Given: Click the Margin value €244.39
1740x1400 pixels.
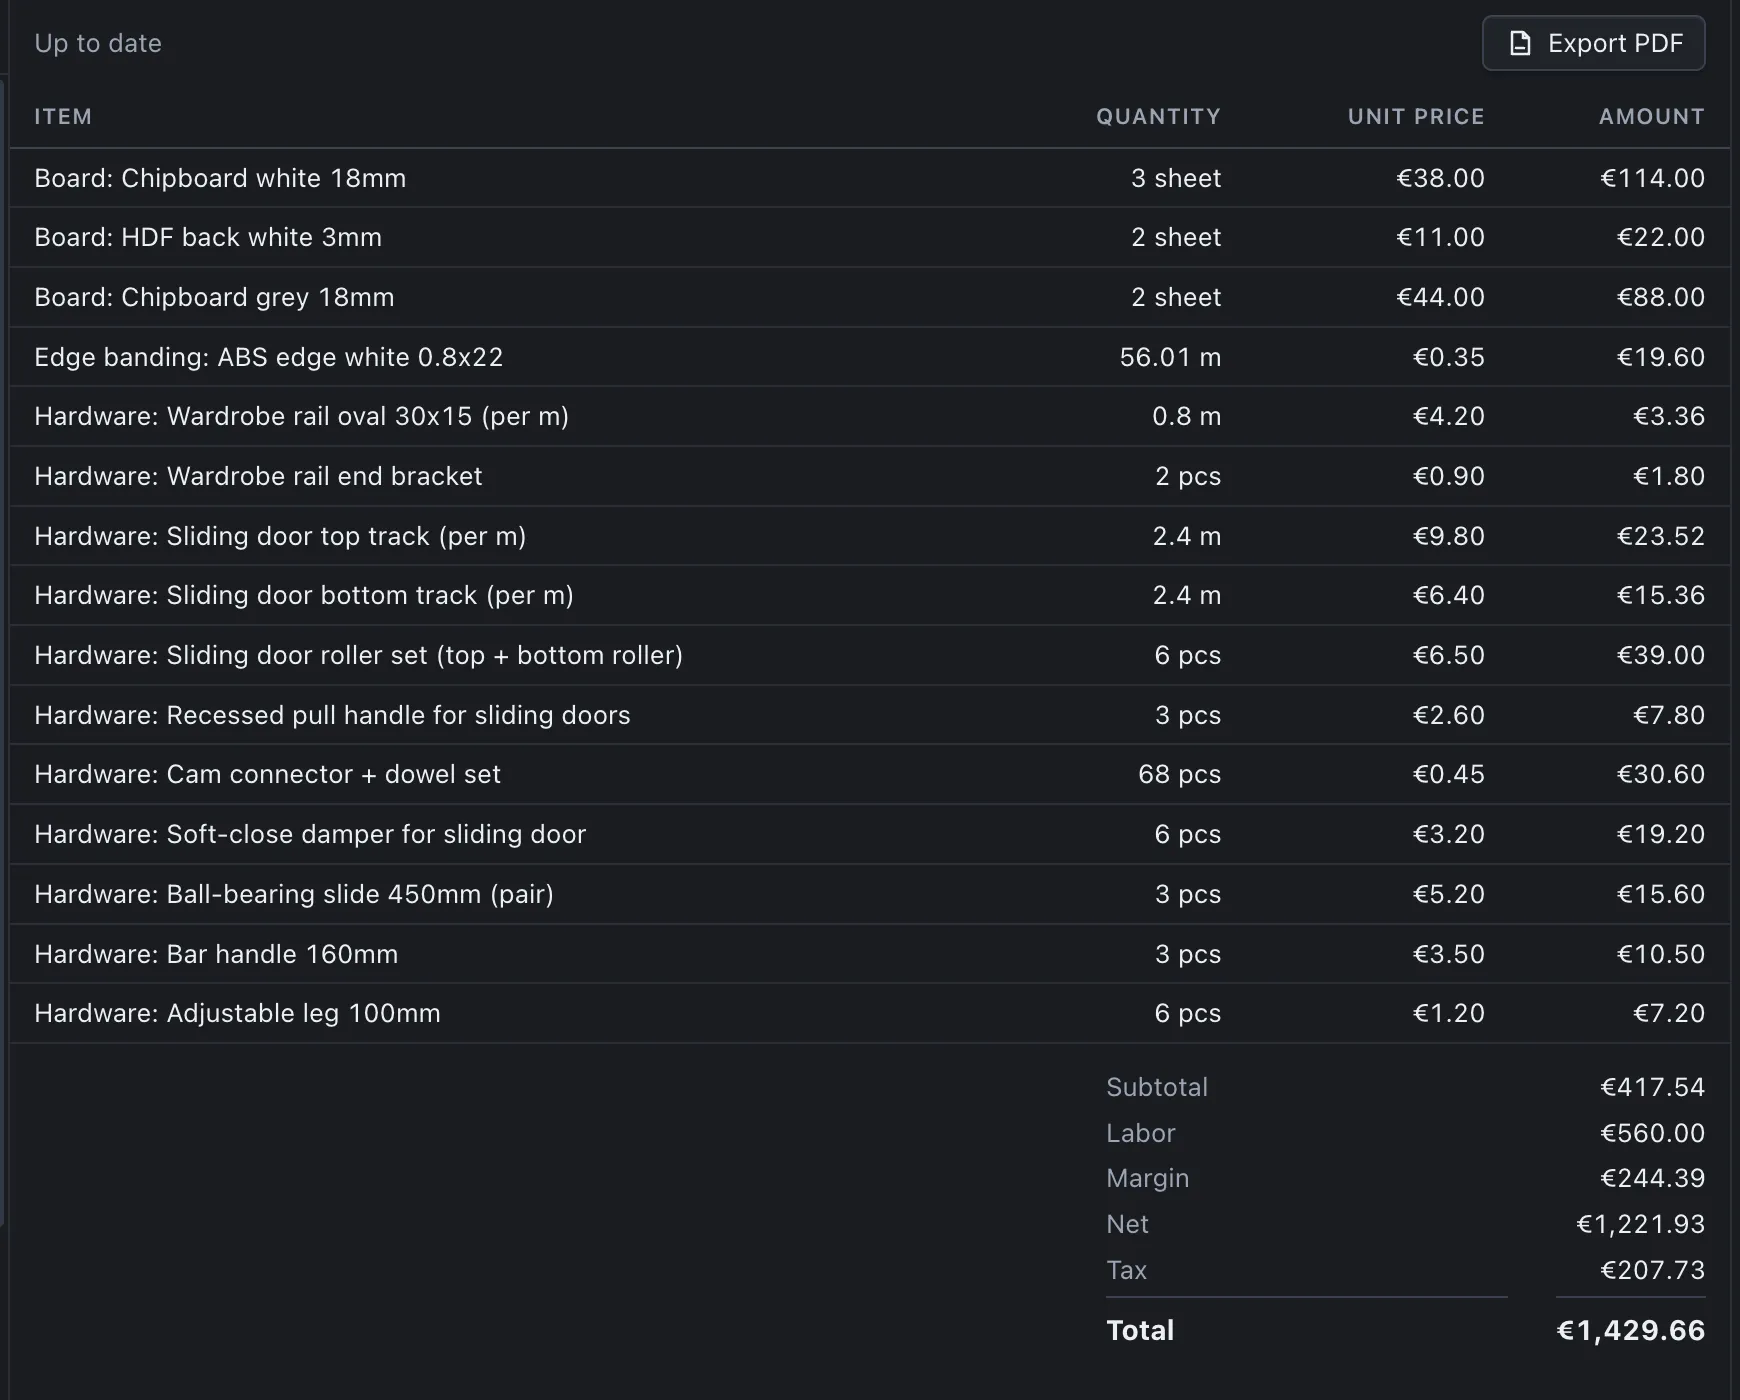Looking at the screenshot, I should pos(1652,1178).
